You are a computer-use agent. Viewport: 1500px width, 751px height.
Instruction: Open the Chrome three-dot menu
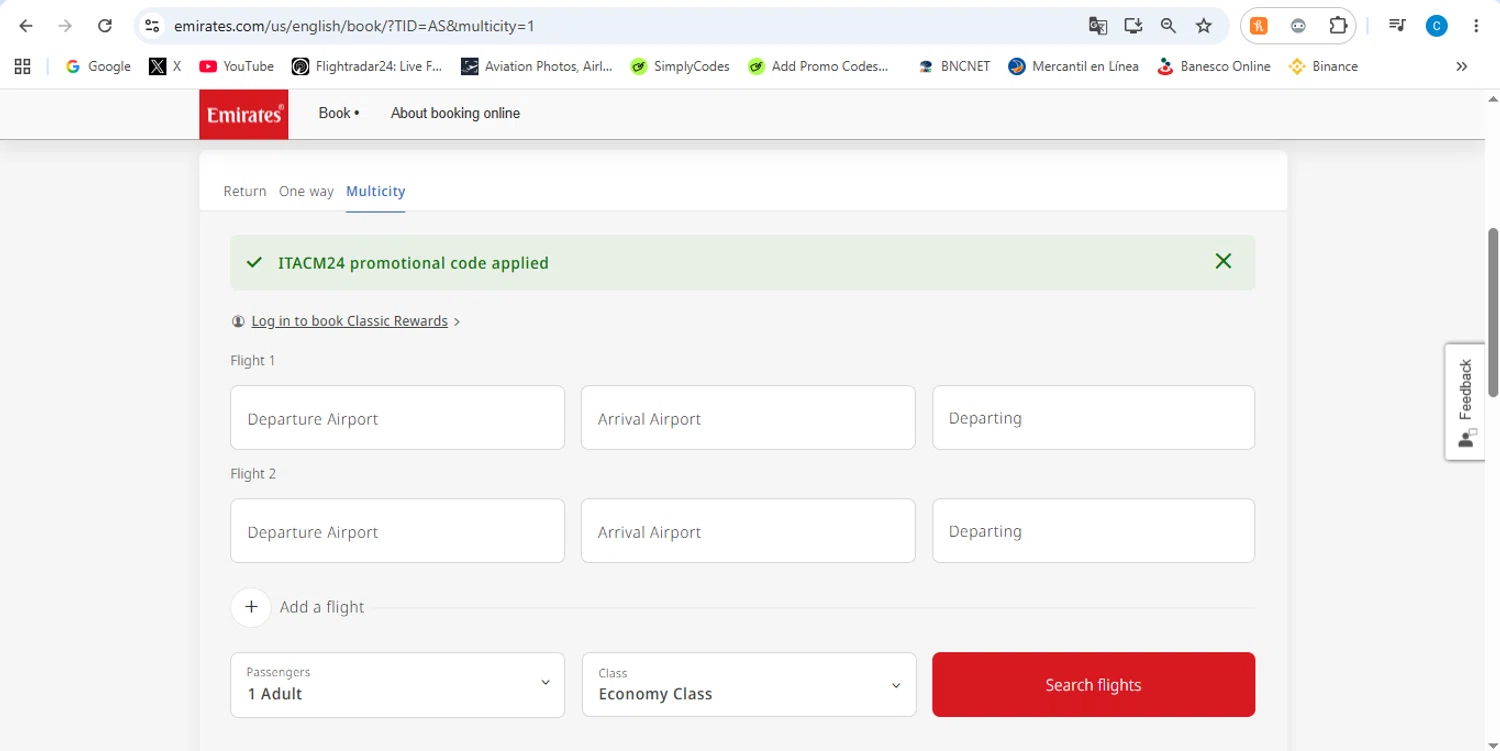[x=1476, y=26]
